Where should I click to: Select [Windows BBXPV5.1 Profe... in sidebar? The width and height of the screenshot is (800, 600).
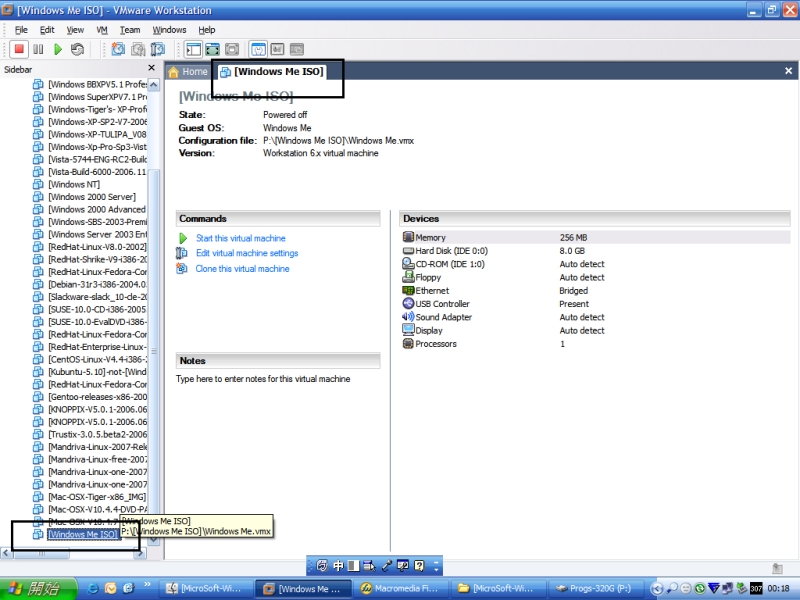(x=97, y=84)
